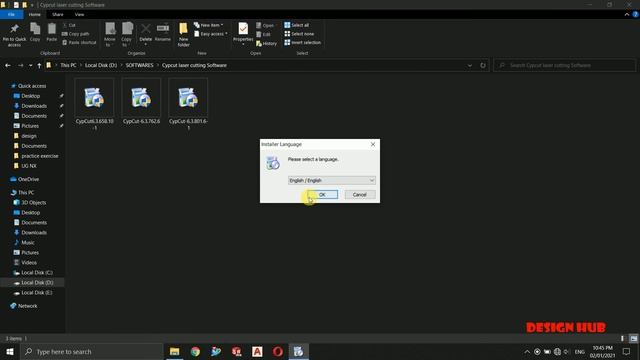
Task: Open Chrome from the taskbar
Action: coord(196,351)
